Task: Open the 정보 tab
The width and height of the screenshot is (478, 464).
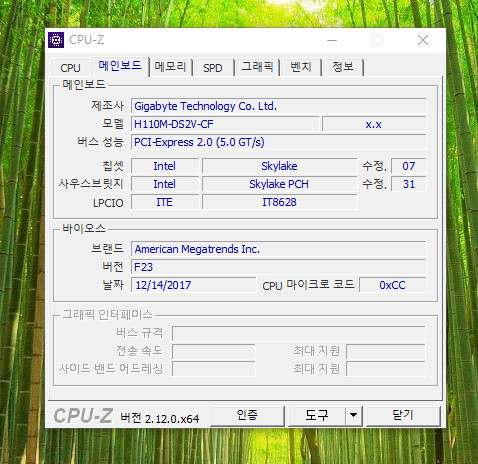Action: 343,67
